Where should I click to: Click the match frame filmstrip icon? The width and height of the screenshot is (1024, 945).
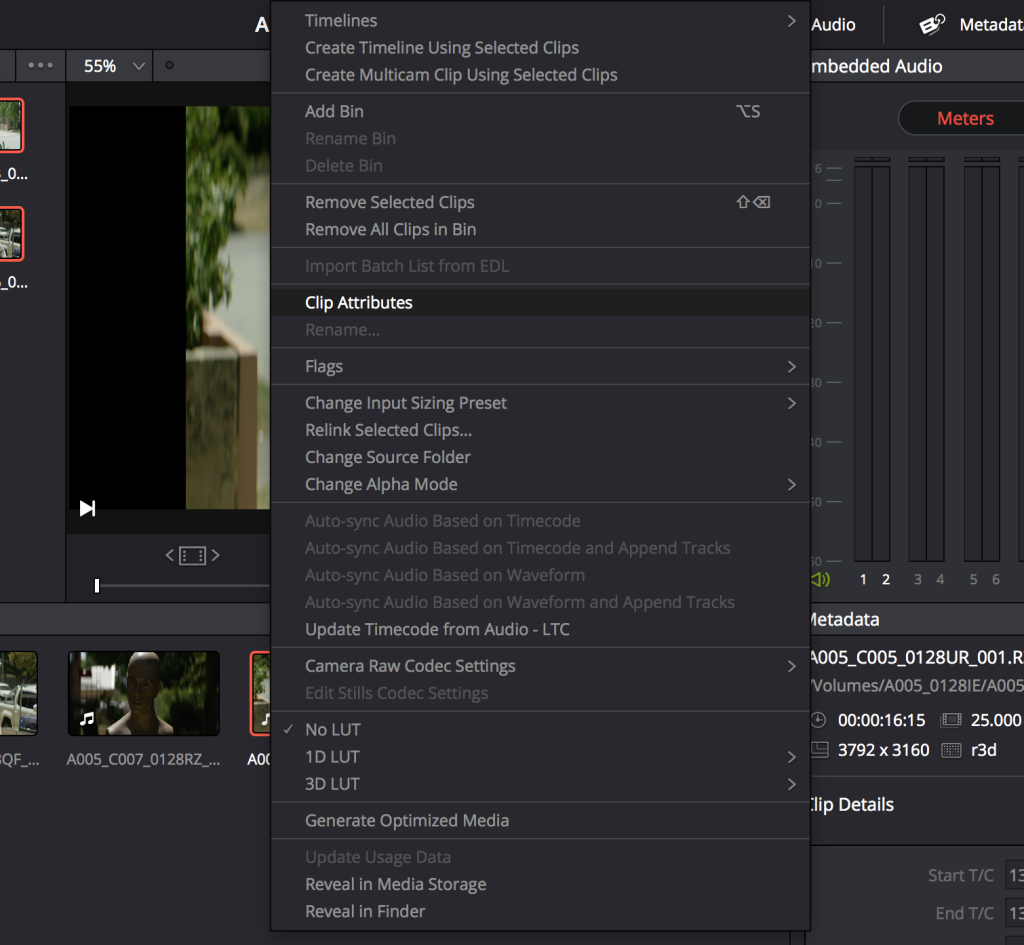[x=192, y=555]
